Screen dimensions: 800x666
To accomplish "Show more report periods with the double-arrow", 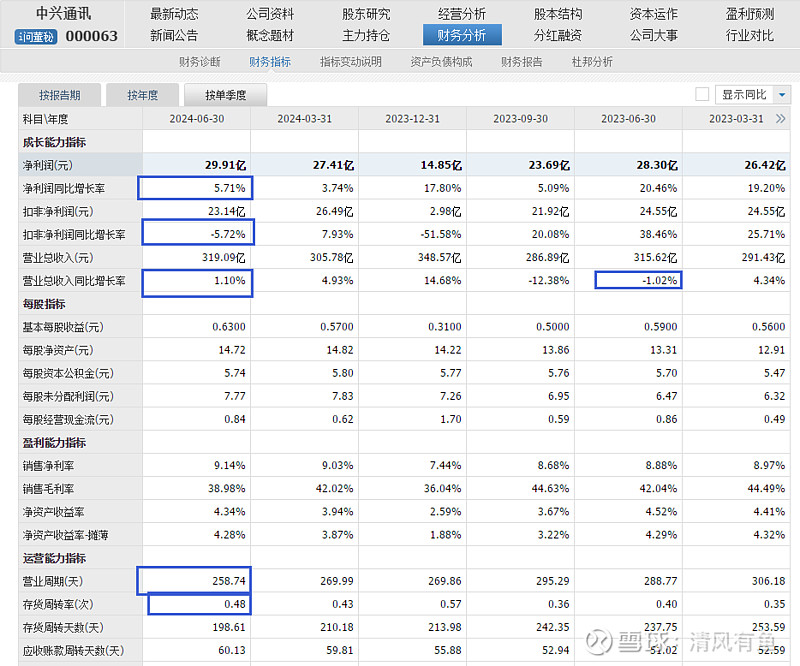I will (781, 119).
